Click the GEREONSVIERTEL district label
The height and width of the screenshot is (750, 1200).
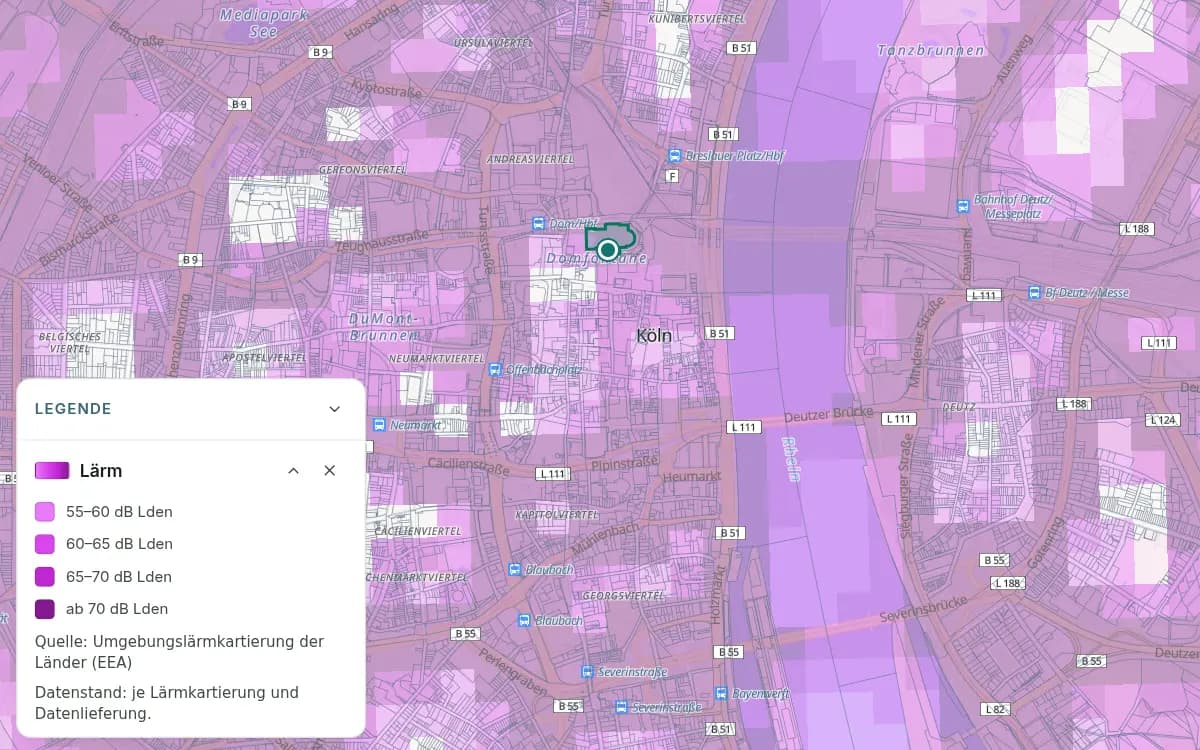(361, 170)
